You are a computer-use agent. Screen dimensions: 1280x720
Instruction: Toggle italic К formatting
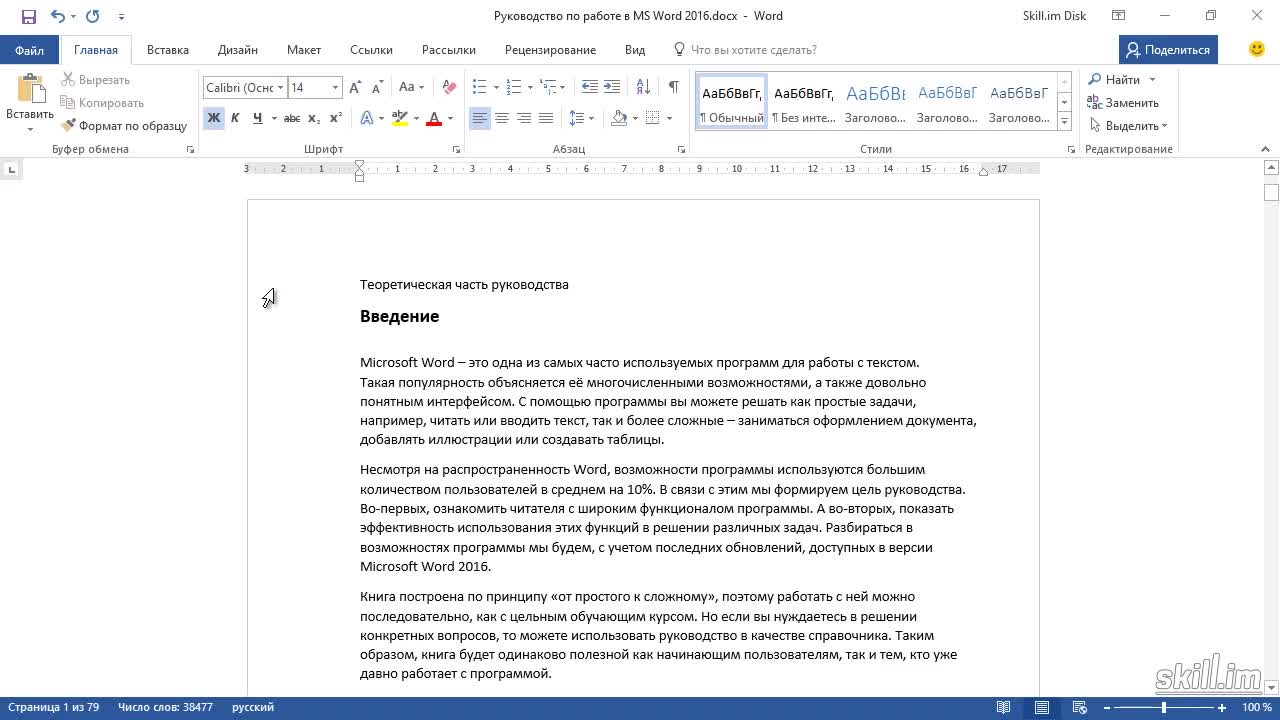[x=235, y=118]
